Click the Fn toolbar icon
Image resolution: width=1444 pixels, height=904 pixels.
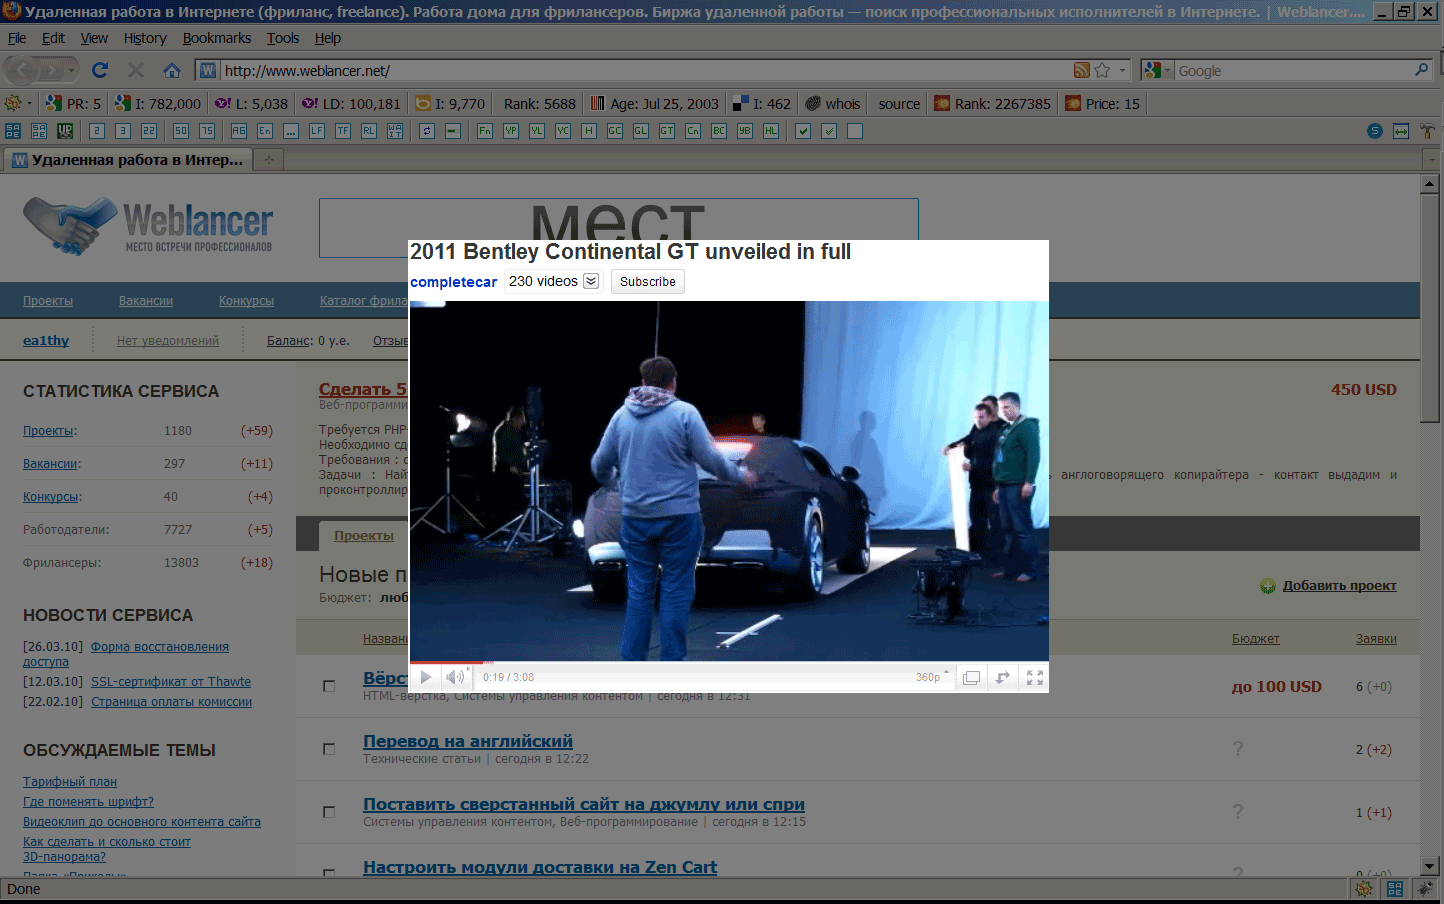point(485,131)
